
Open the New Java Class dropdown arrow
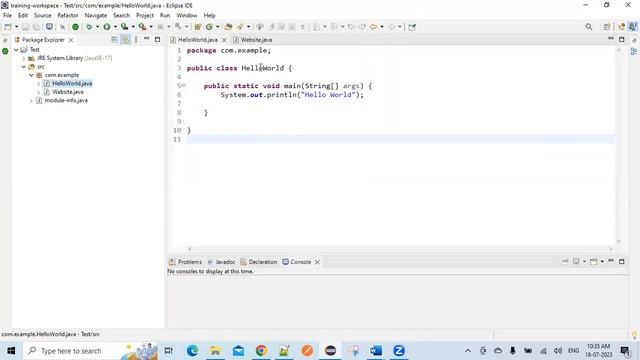click(218, 27)
